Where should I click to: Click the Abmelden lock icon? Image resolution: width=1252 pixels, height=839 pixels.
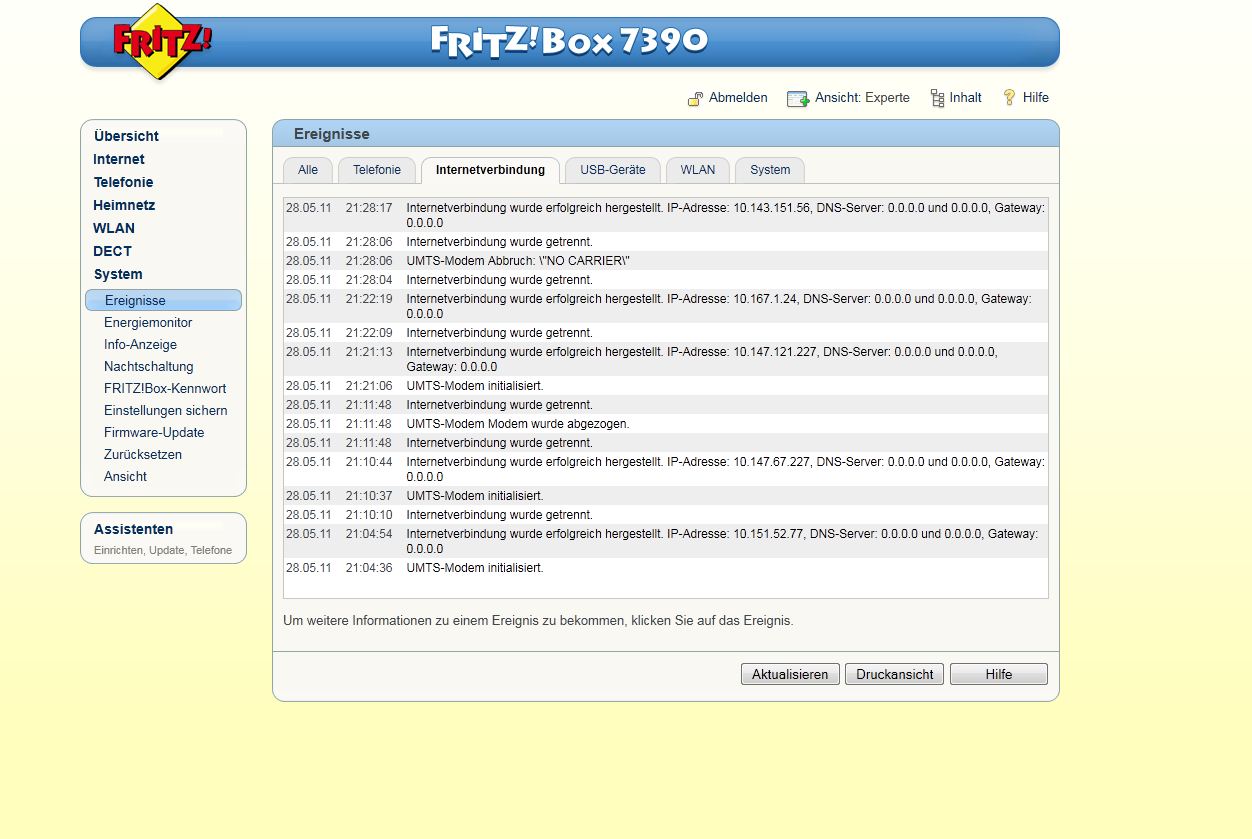696,98
